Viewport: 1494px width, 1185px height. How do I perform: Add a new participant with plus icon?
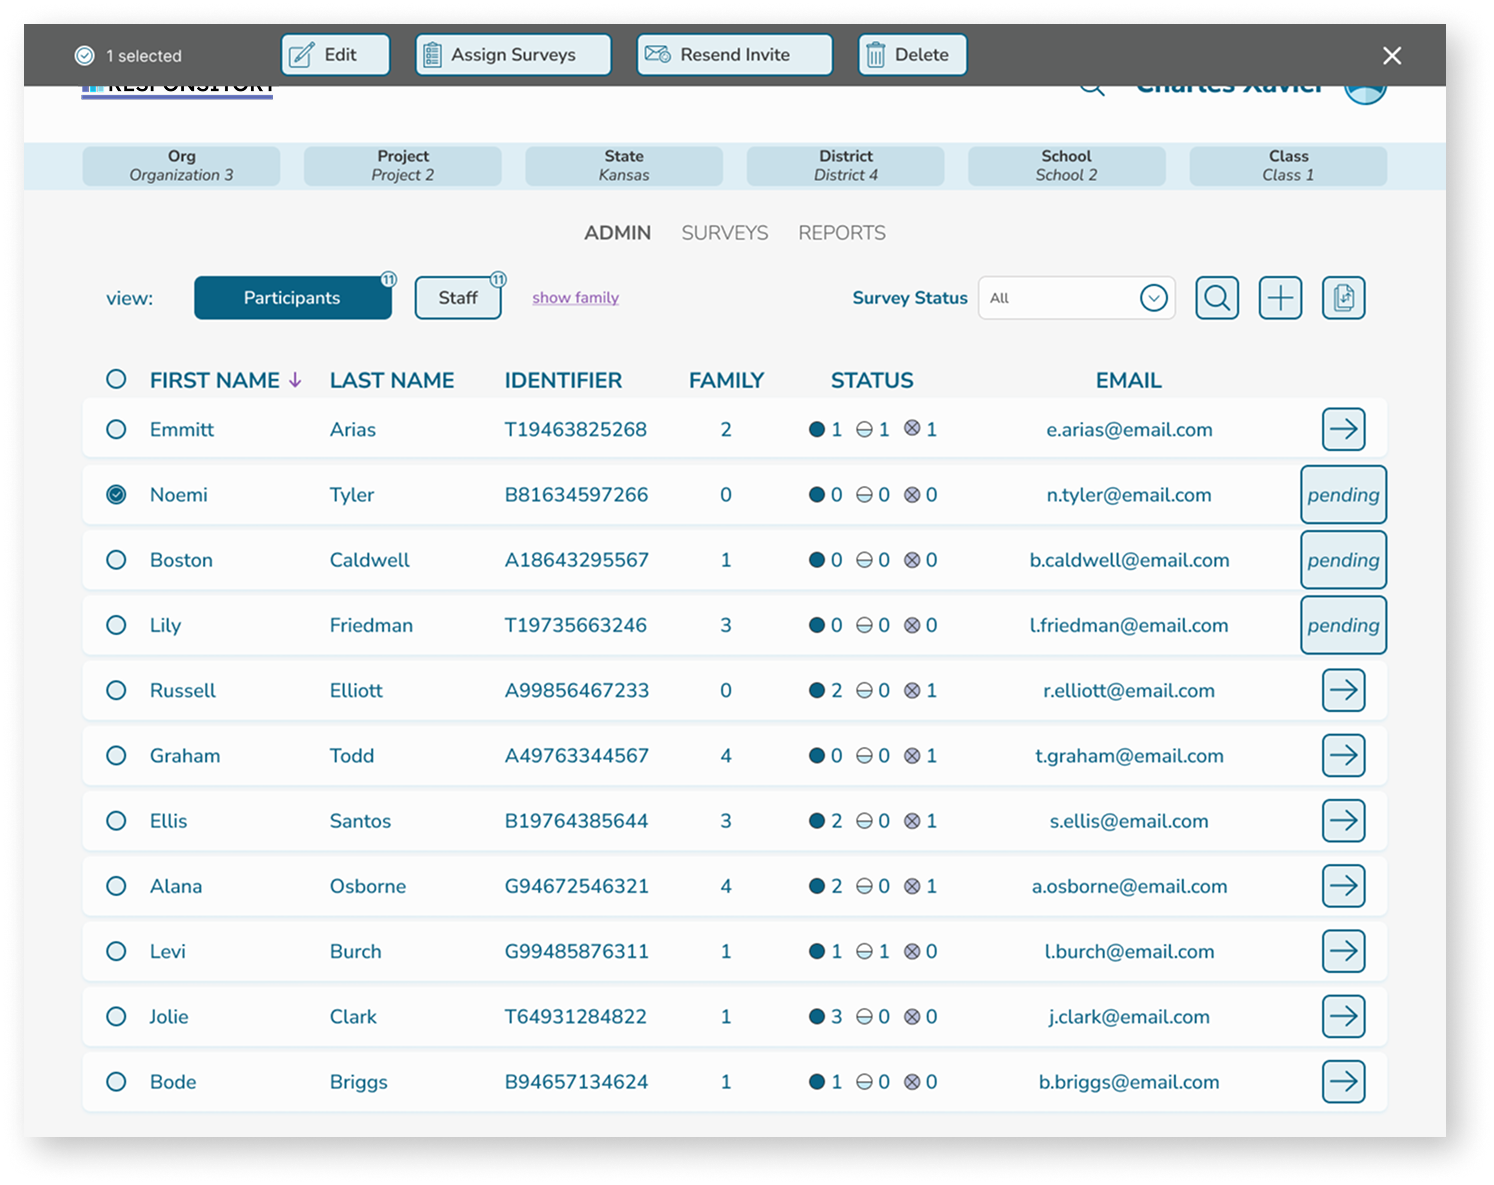click(x=1280, y=298)
